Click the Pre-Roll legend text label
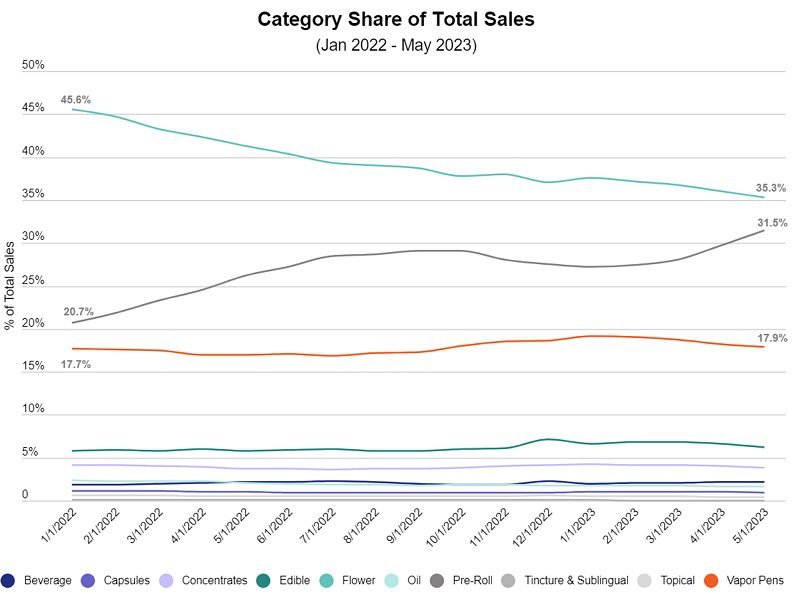This screenshot has height=594, width=800. click(x=474, y=580)
